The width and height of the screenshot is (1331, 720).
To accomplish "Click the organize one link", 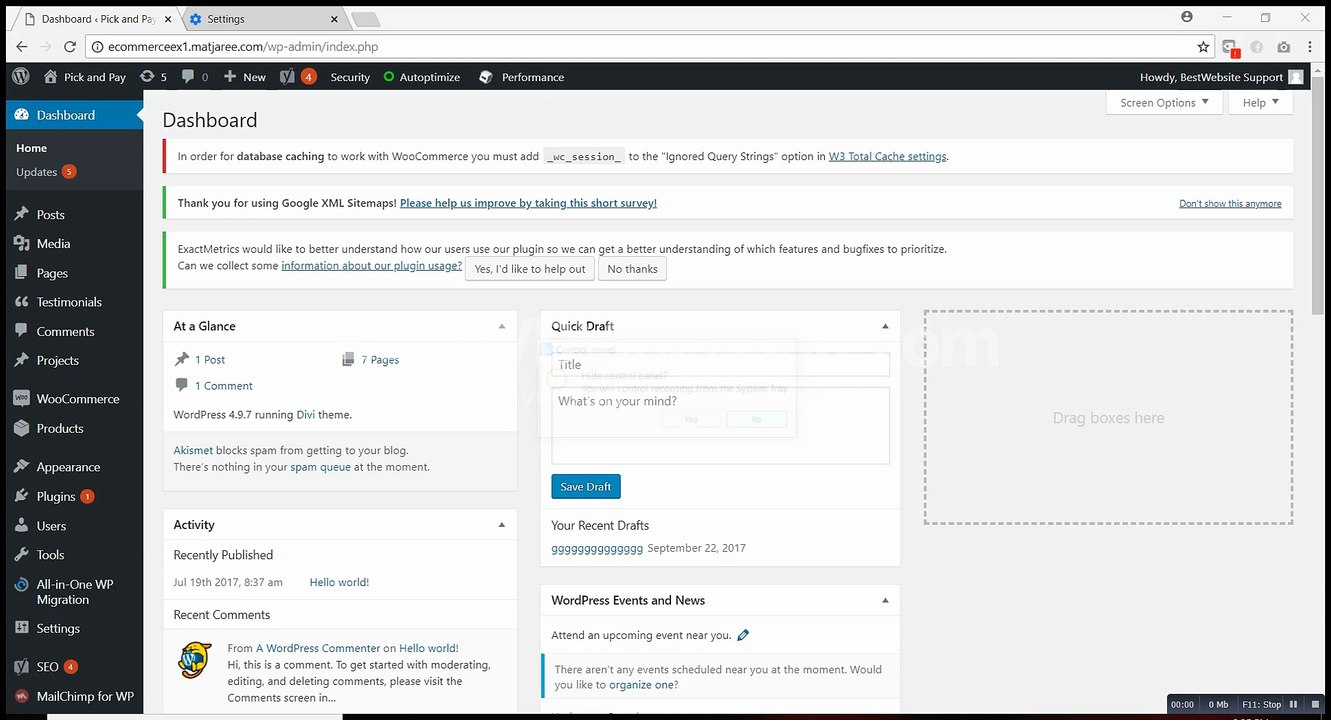I will pos(641,685).
